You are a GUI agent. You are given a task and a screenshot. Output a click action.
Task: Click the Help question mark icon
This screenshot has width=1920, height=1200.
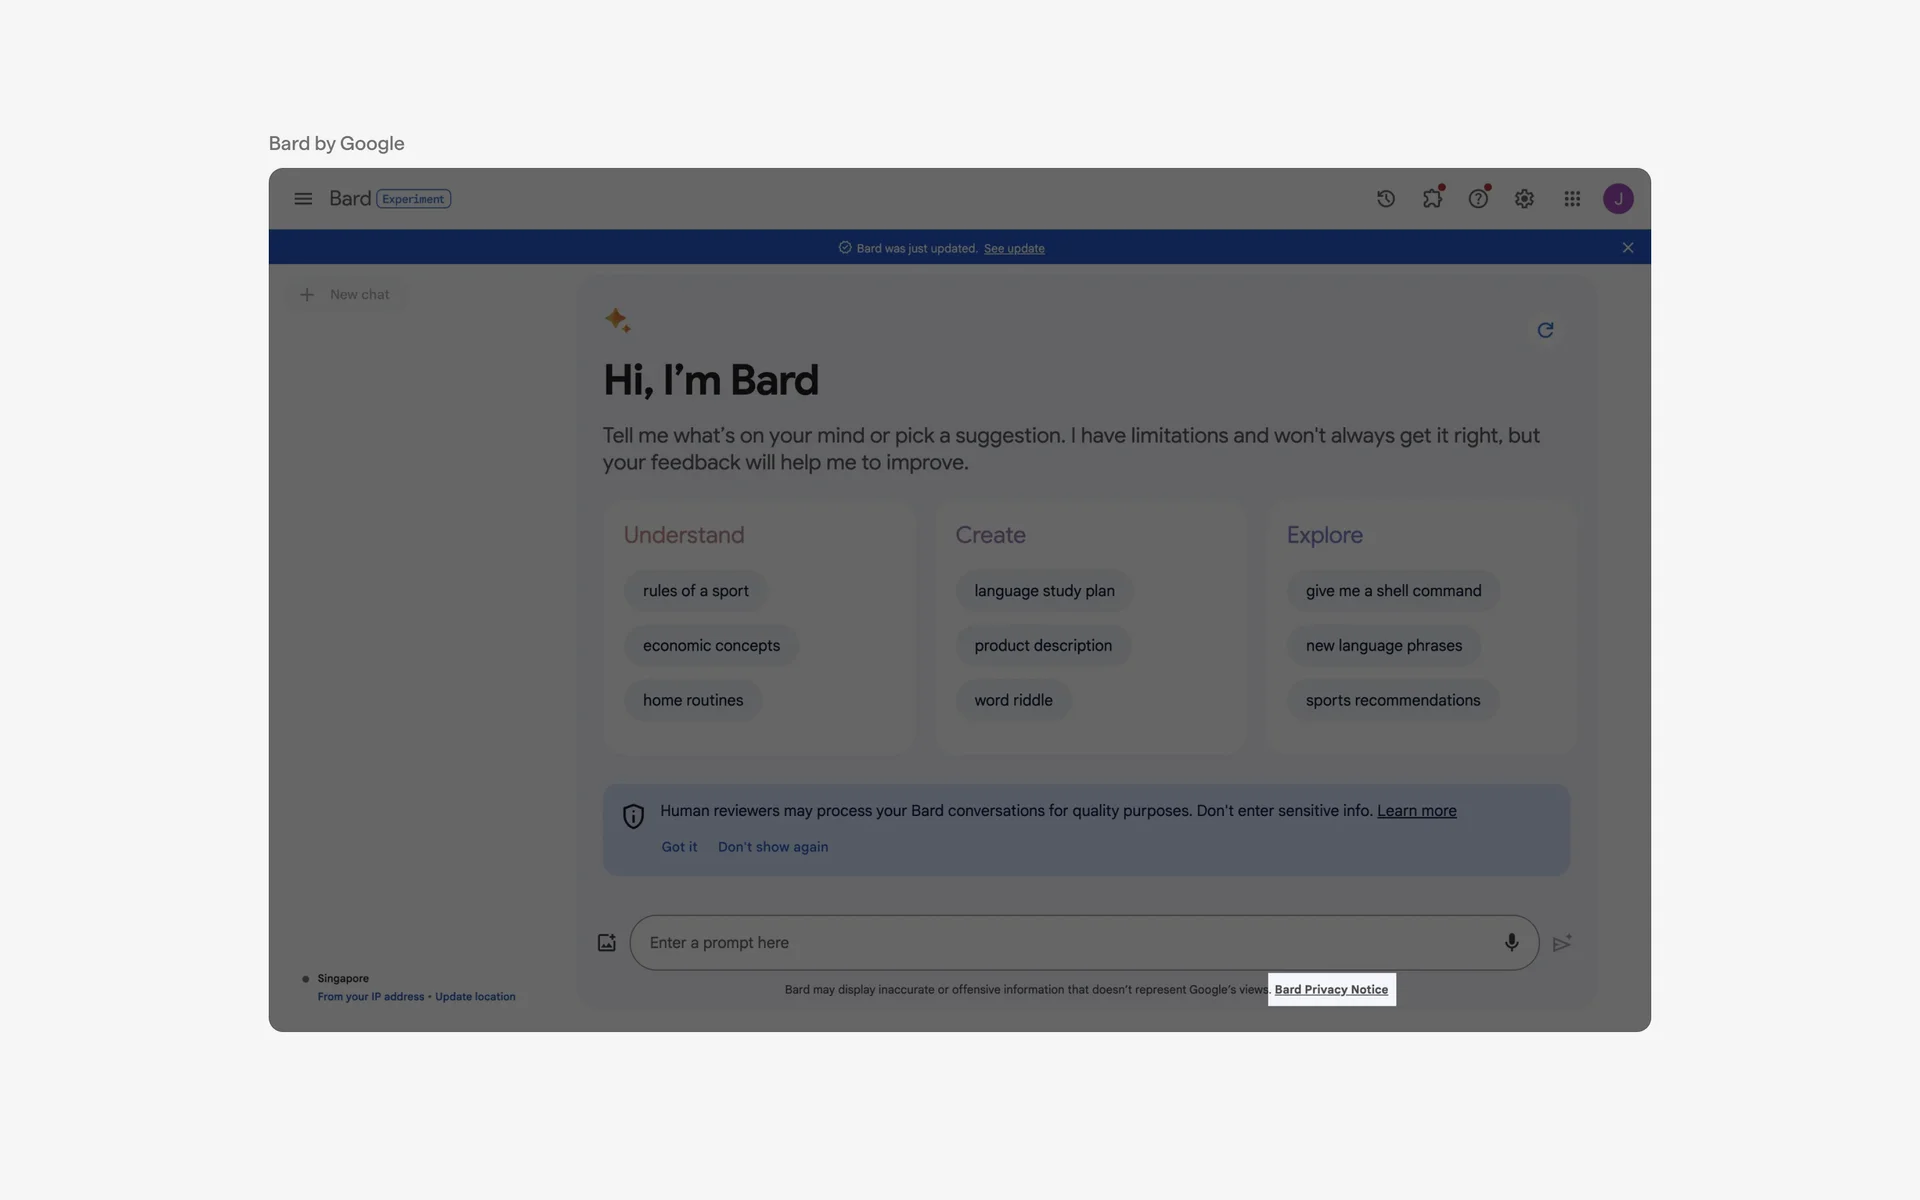tap(1478, 198)
